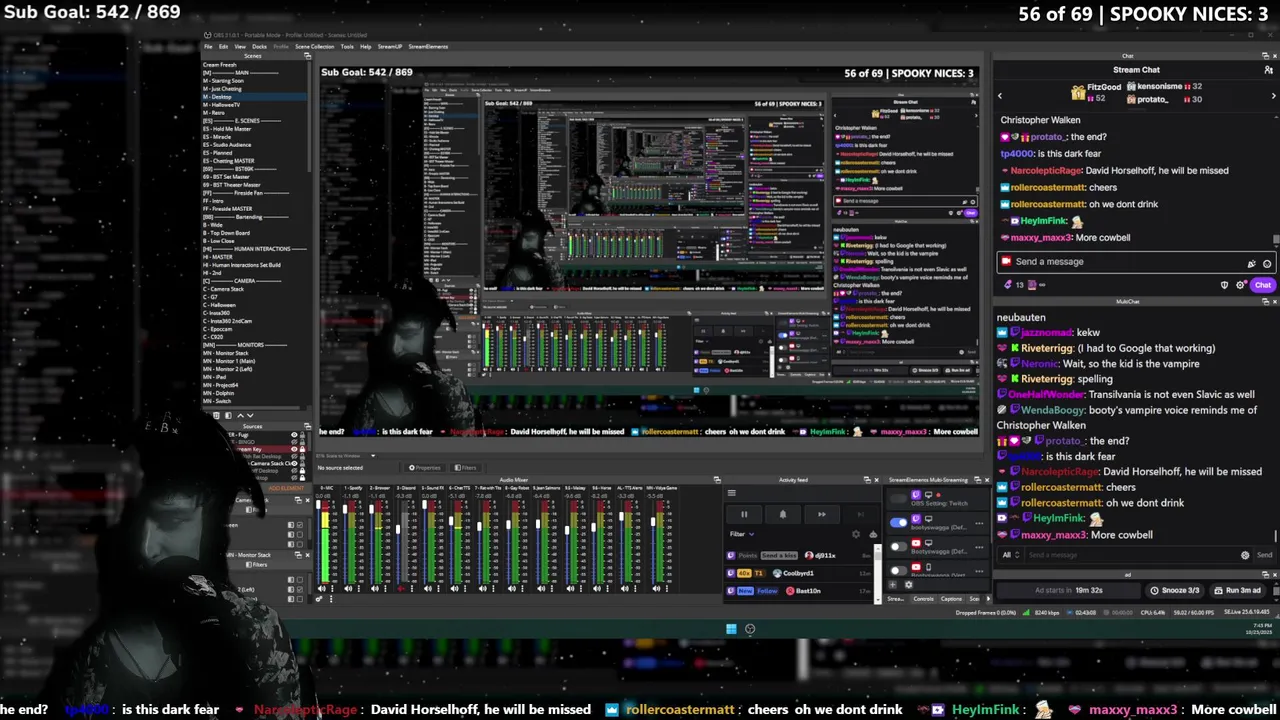
Task: Toggle visibility of Stream Key source
Action: pyautogui.click(x=294, y=449)
